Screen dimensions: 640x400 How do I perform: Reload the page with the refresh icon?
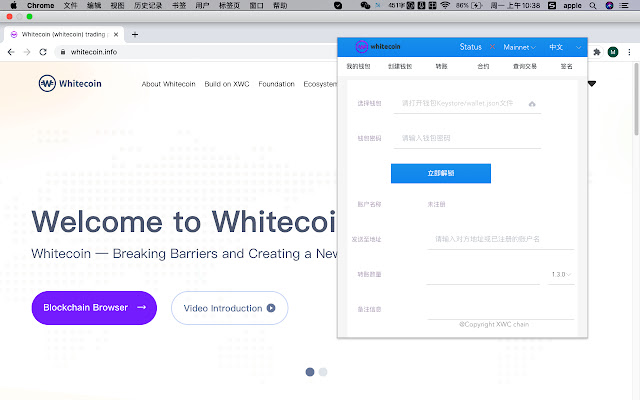(x=43, y=52)
